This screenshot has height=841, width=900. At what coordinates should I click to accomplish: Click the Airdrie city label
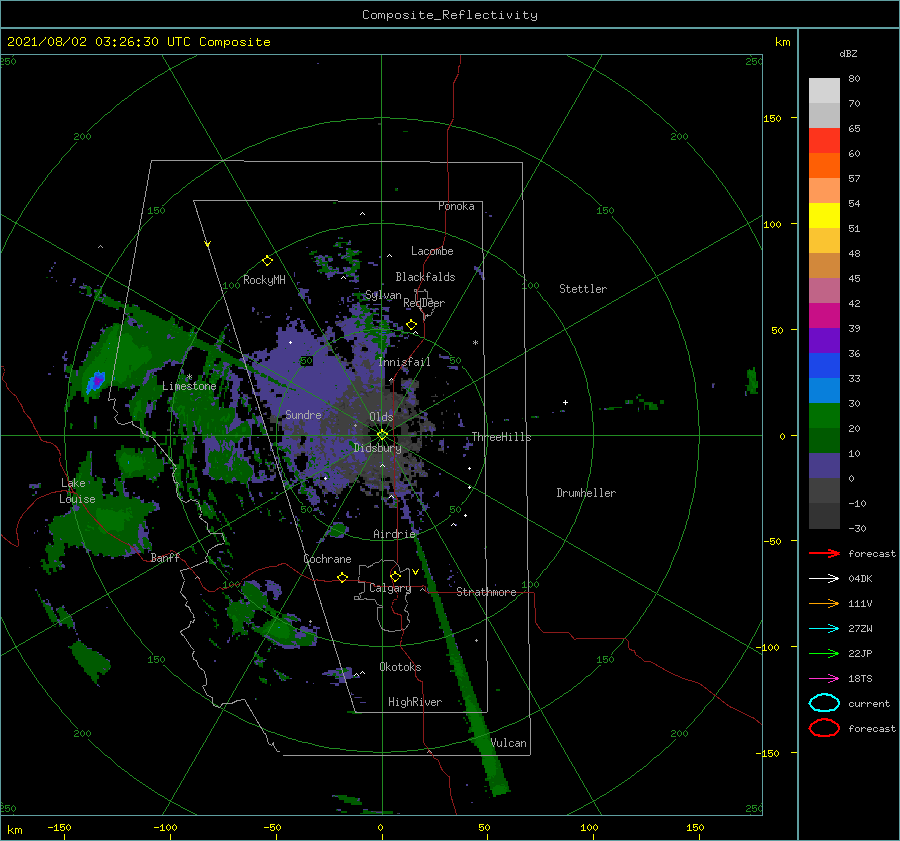click(x=394, y=534)
